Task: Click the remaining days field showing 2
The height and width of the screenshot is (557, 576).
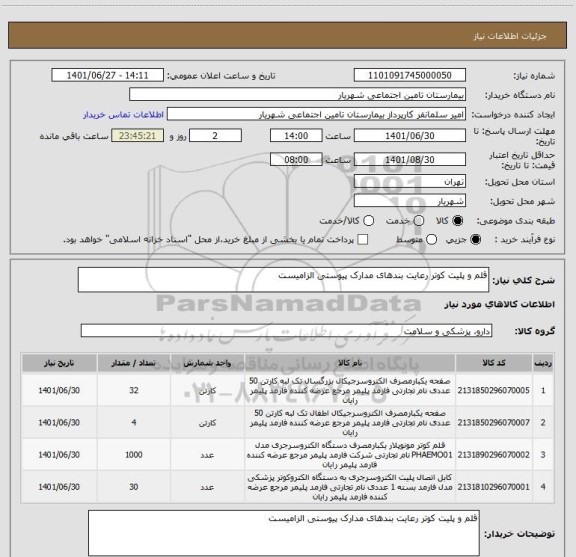Action: pos(215,136)
